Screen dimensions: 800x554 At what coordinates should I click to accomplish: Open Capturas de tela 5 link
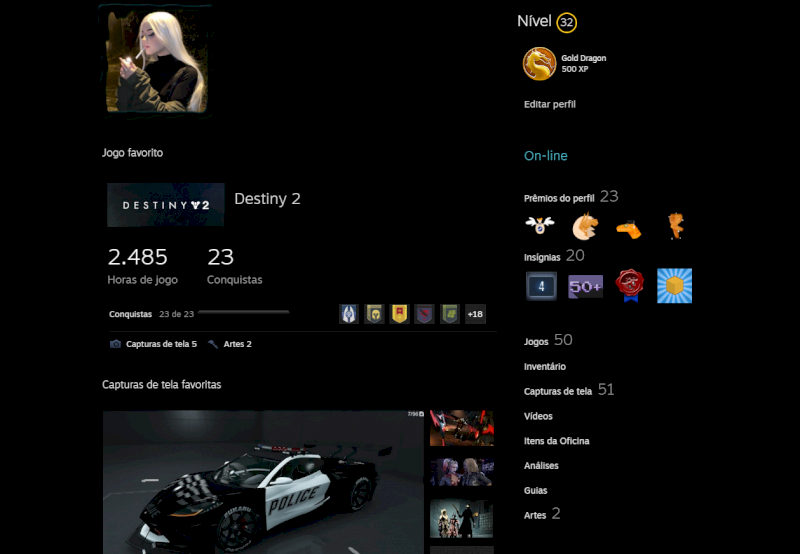(161, 344)
